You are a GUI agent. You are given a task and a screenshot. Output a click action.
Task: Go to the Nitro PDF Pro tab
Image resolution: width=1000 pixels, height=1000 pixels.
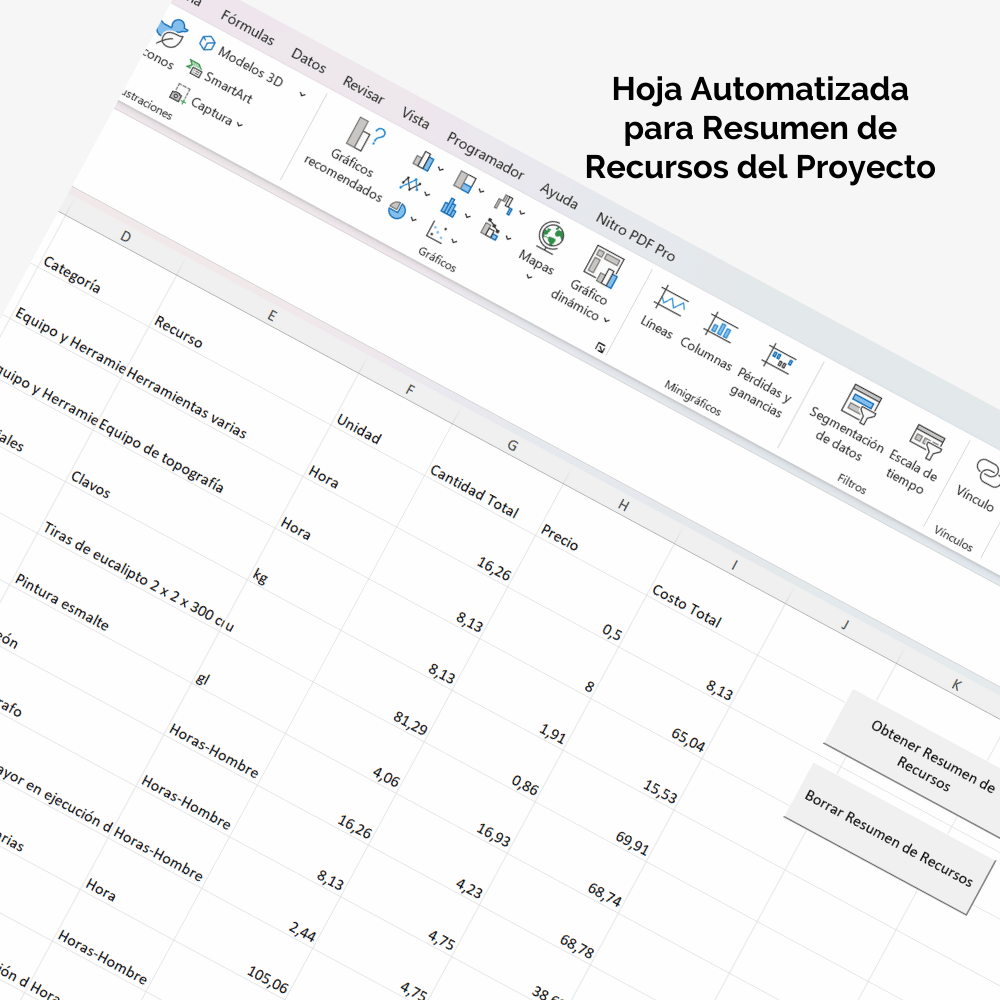(x=634, y=236)
